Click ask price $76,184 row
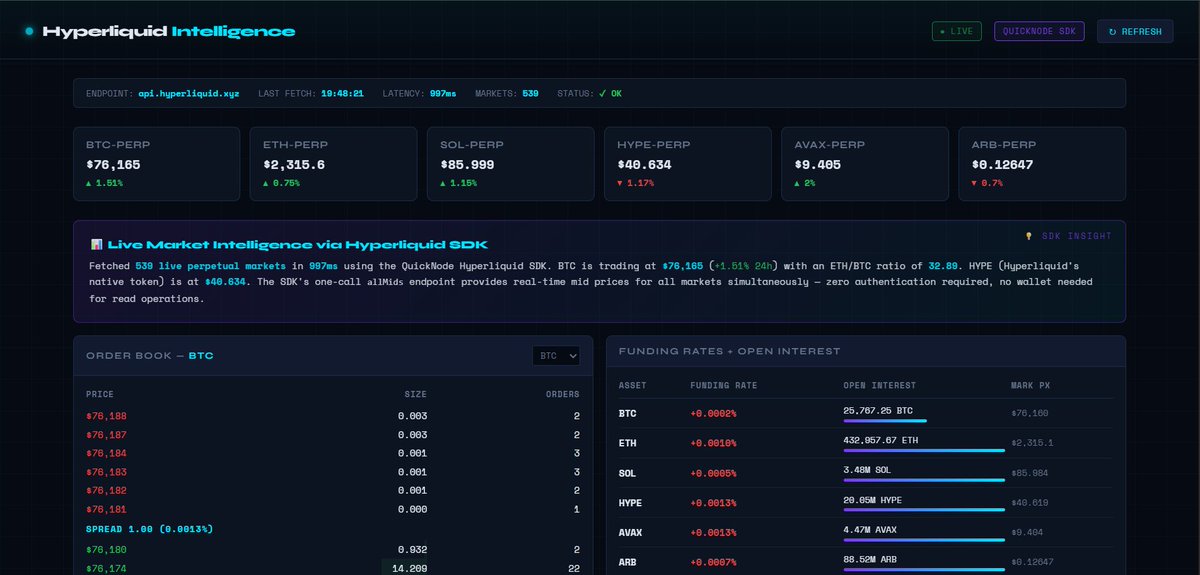 coord(333,453)
